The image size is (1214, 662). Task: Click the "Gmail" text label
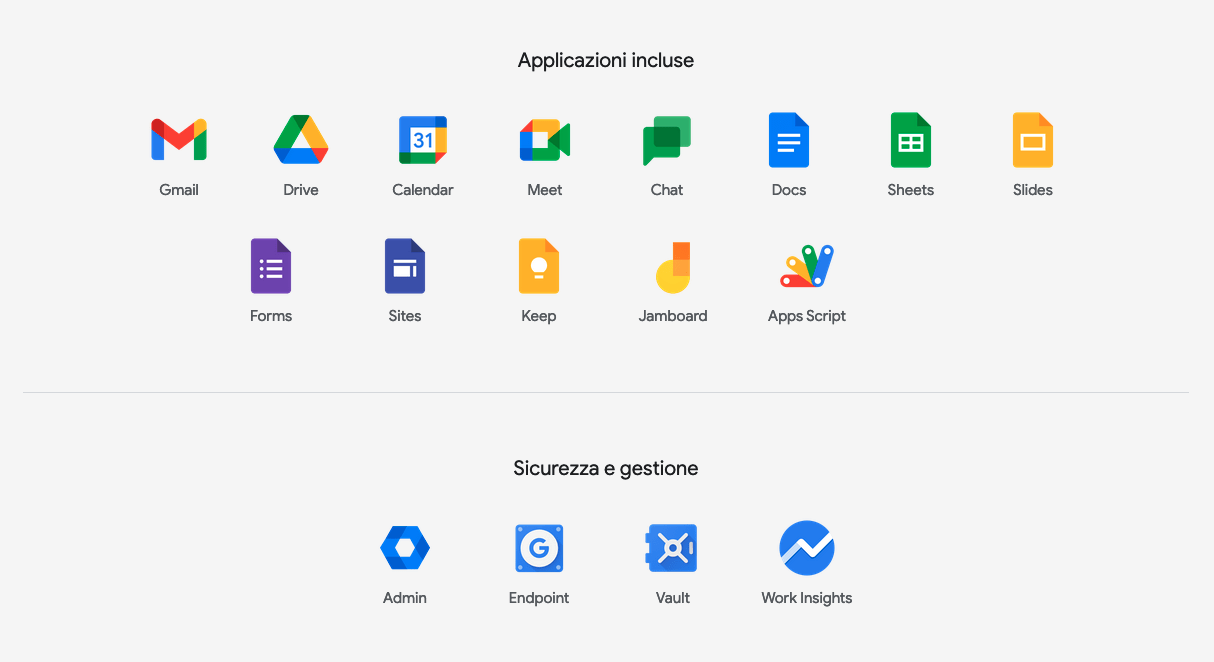179,190
